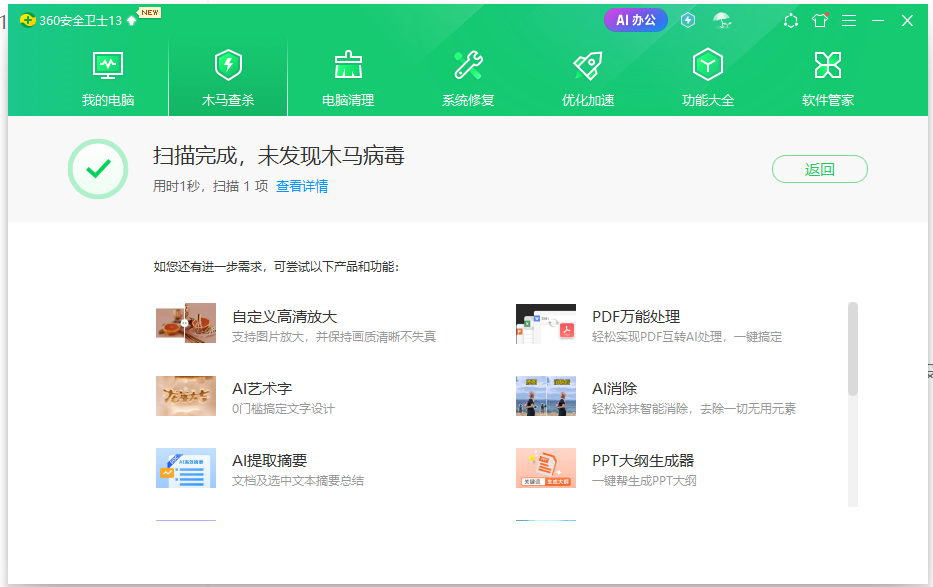Open the 软件管家 flower icon
Image resolution: width=933 pixels, height=587 pixels.
[828, 65]
